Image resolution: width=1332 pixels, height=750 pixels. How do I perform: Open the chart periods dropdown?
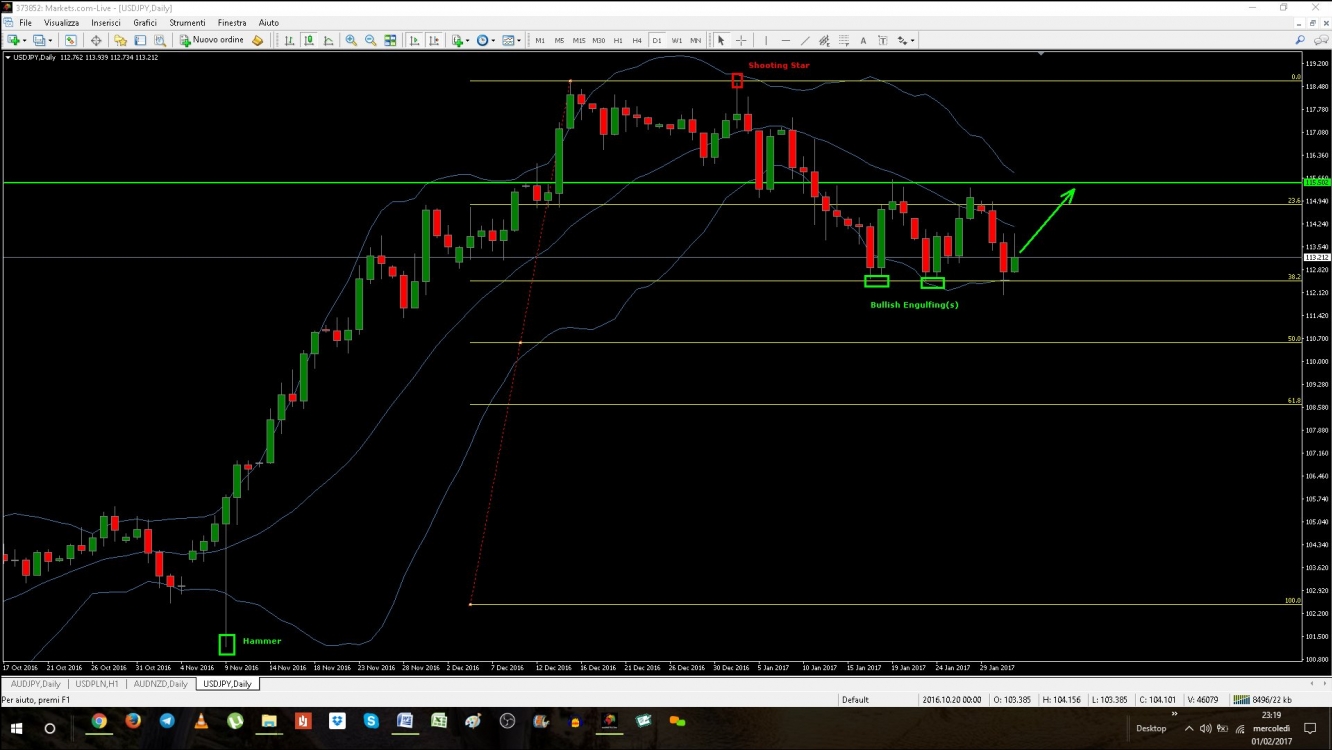(x=486, y=40)
